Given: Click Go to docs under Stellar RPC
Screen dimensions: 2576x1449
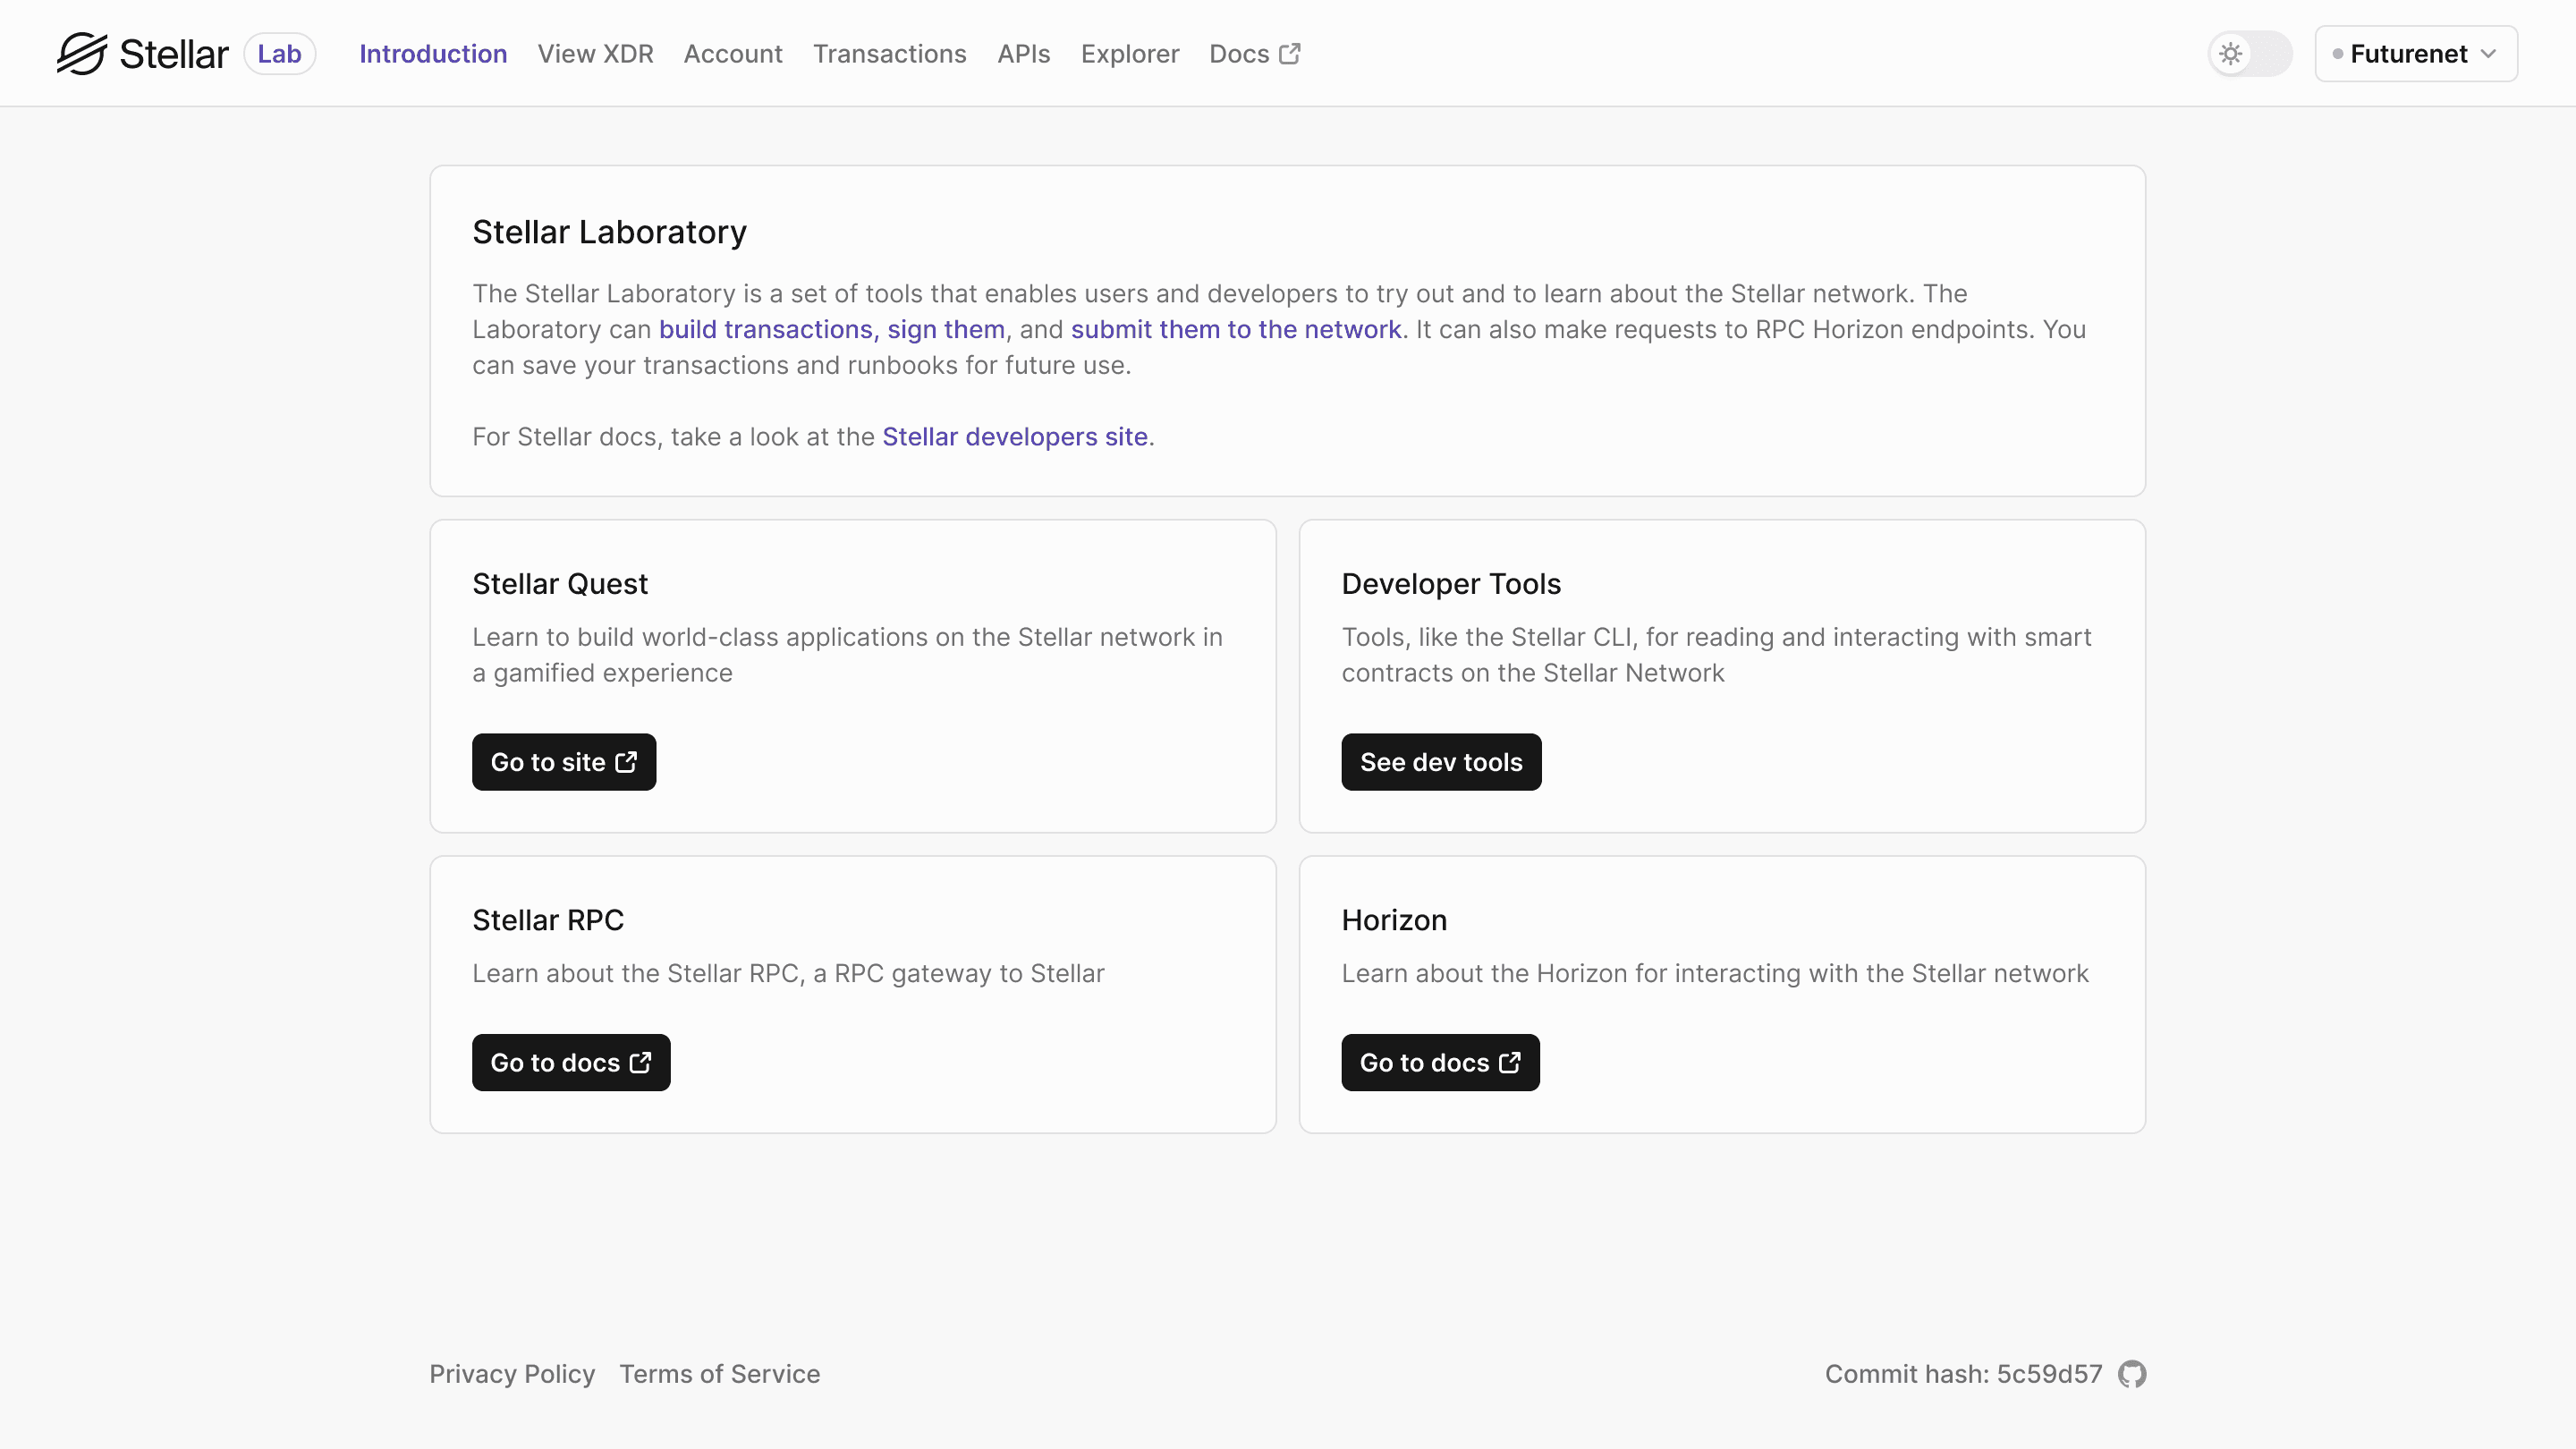Looking at the screenshot, I should pos(571,1063).
